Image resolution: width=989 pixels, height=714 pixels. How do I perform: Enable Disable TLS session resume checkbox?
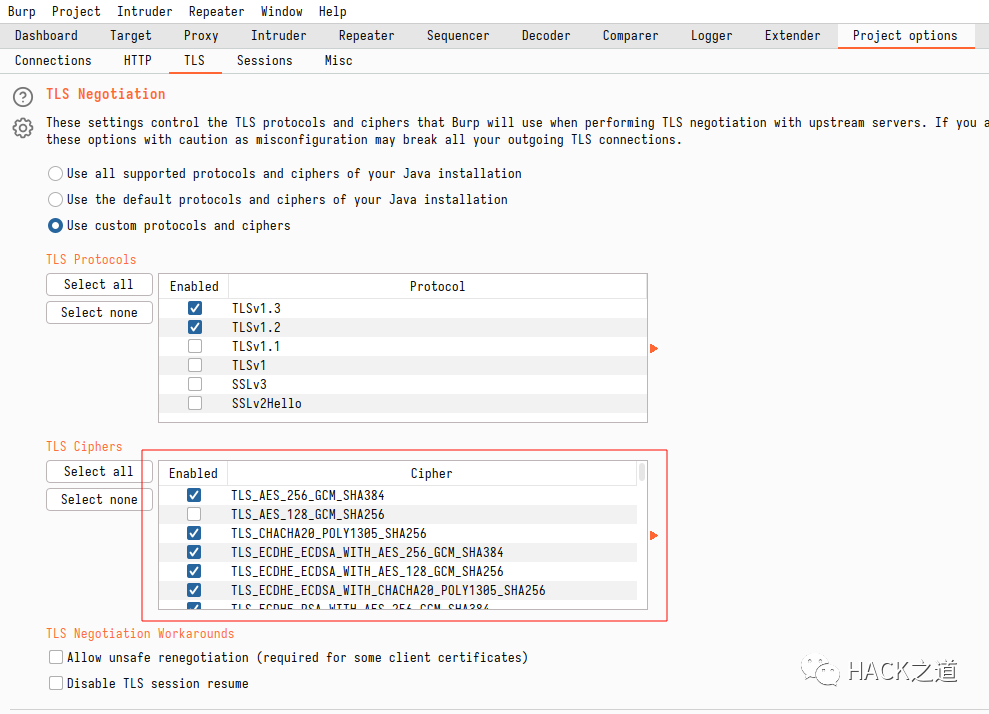[56, 683]
